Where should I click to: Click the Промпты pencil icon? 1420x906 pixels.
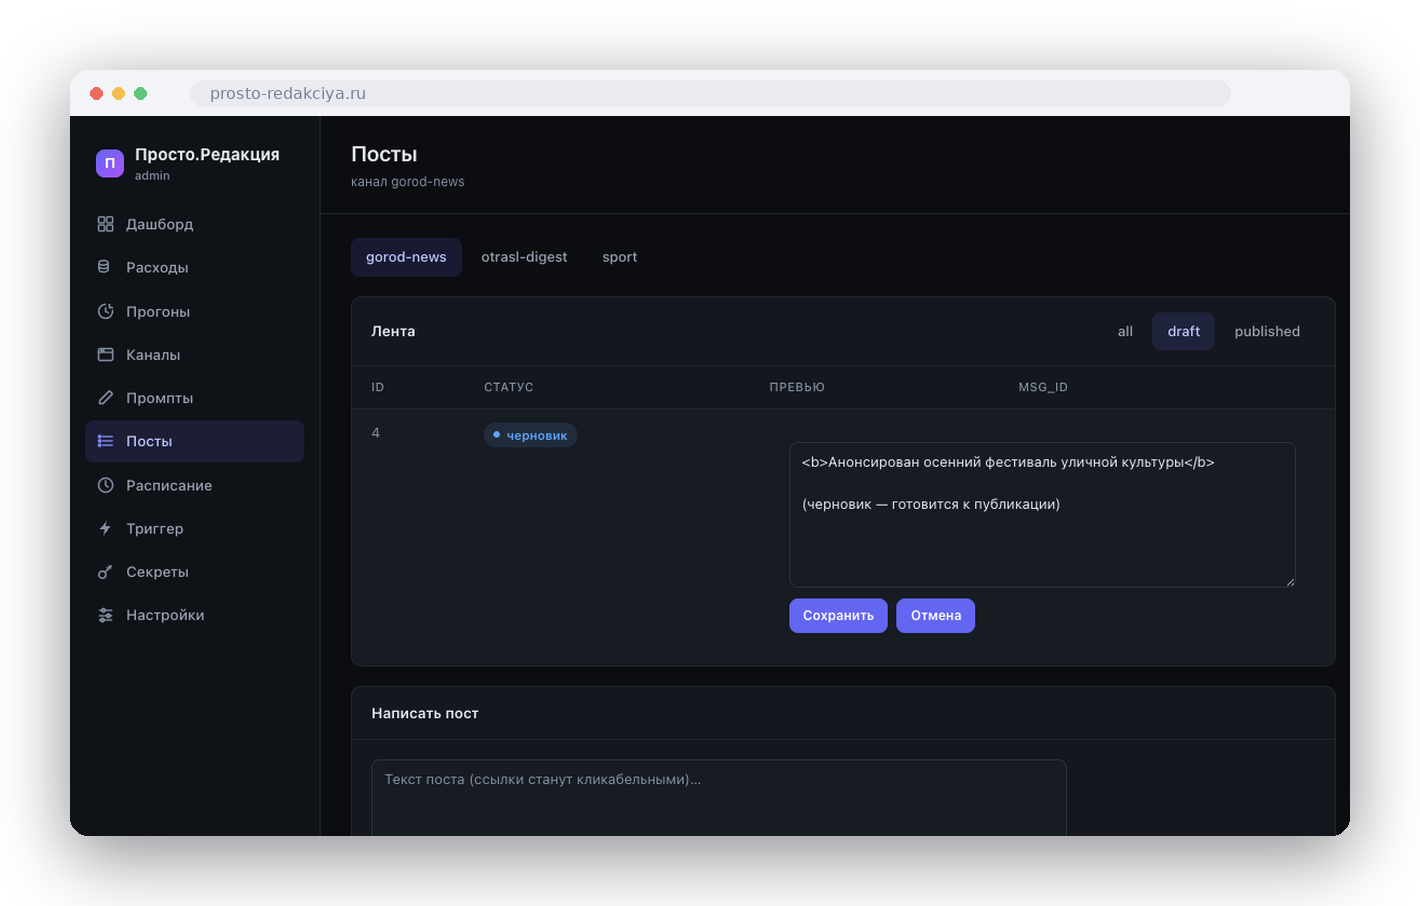105,398
